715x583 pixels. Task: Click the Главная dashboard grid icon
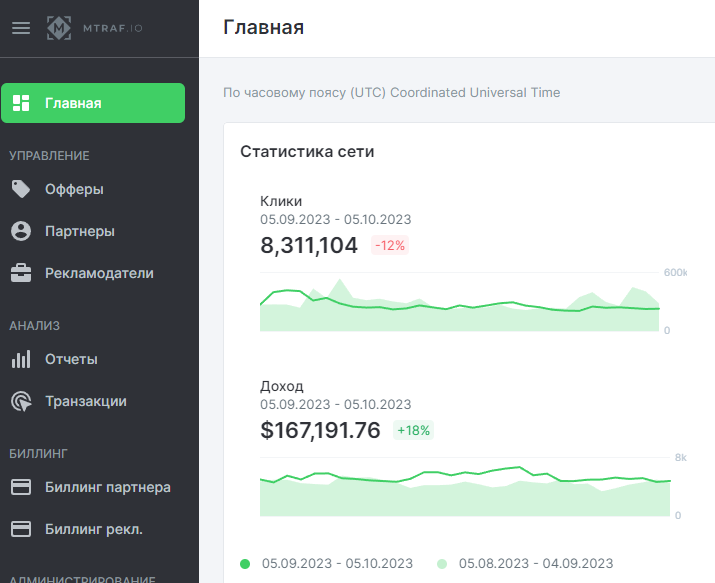[x=21, y=103]
